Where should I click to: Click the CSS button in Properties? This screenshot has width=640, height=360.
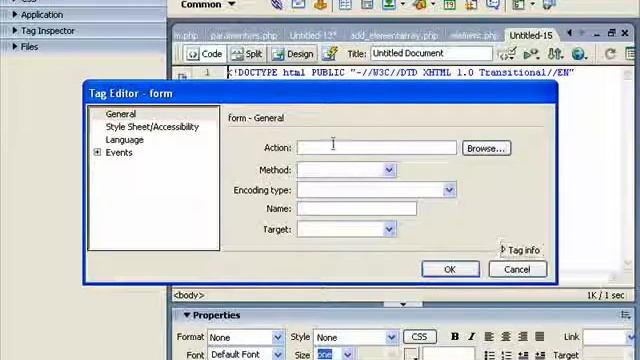pos(420,337)
